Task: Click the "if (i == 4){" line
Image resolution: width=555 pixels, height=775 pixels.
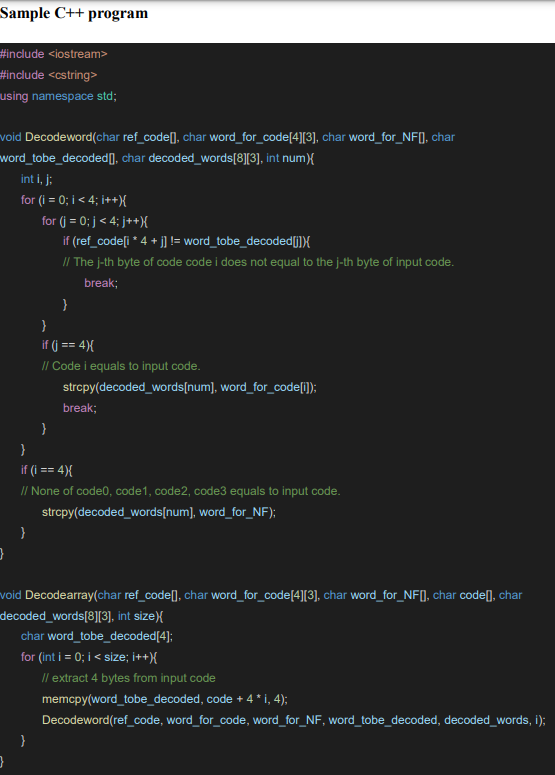Action: click(x=46, y=470)
